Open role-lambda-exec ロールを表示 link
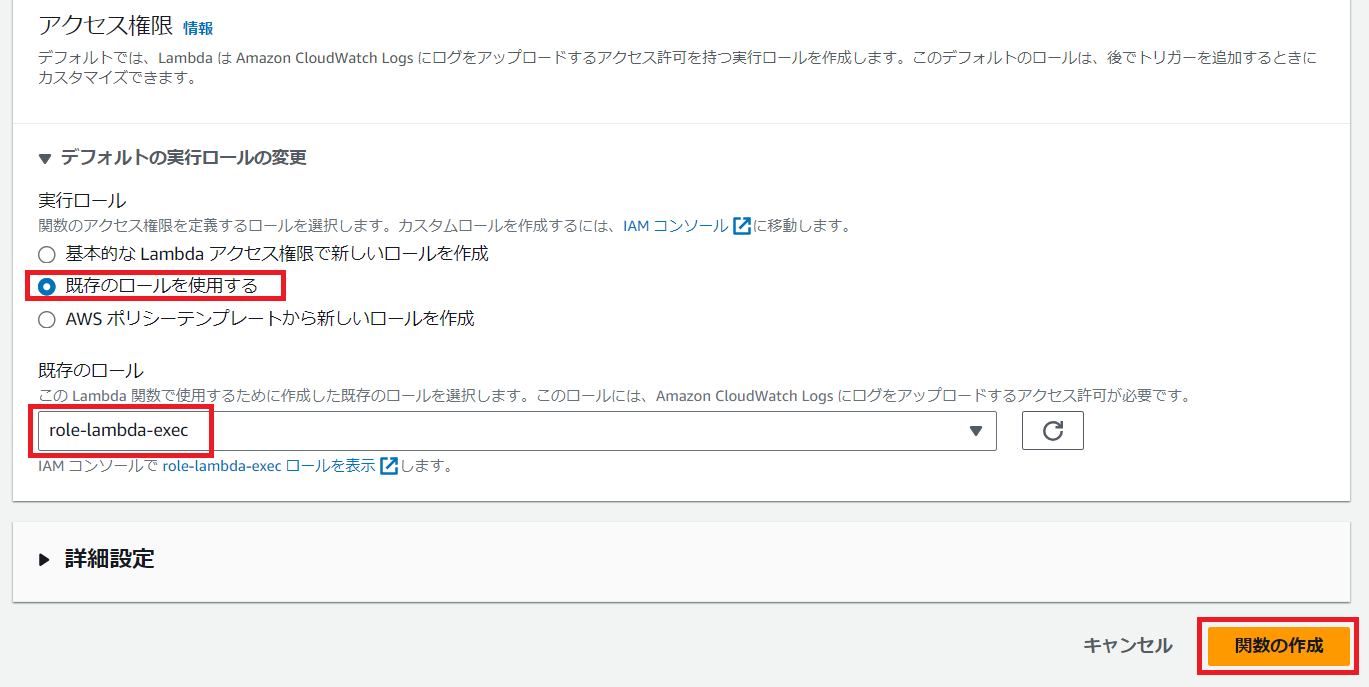 (x=268, y=466)
